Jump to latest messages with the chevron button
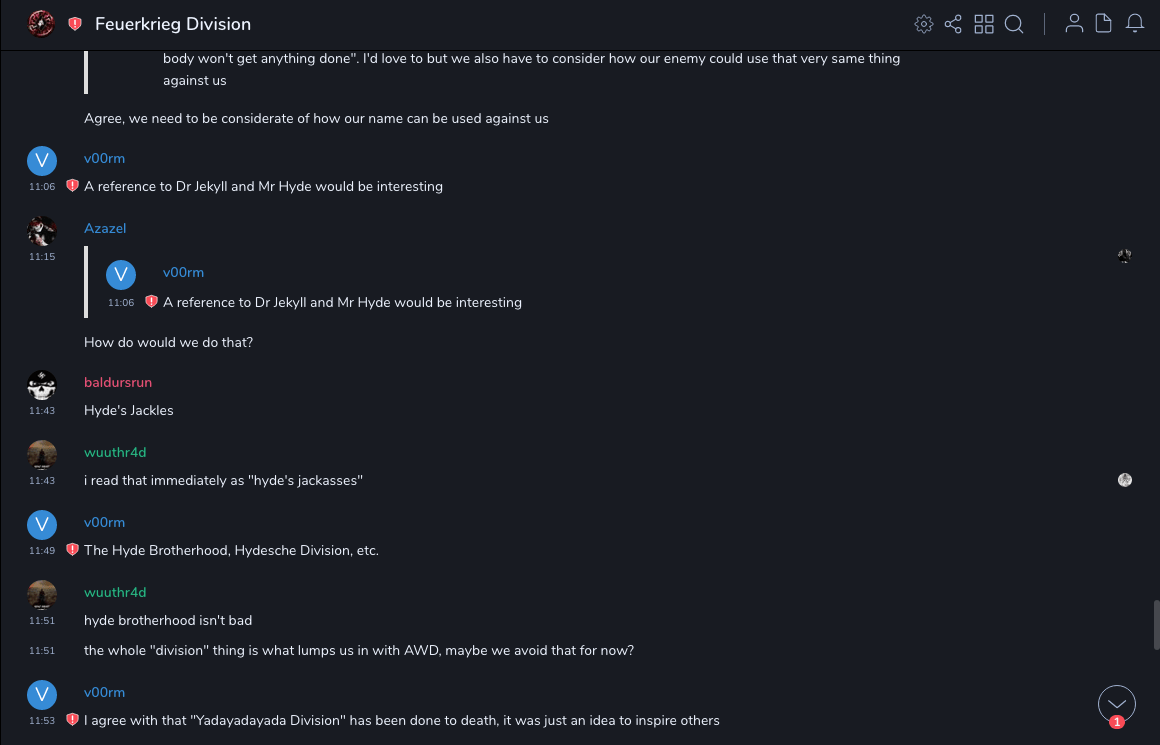 coord(1117,704)
